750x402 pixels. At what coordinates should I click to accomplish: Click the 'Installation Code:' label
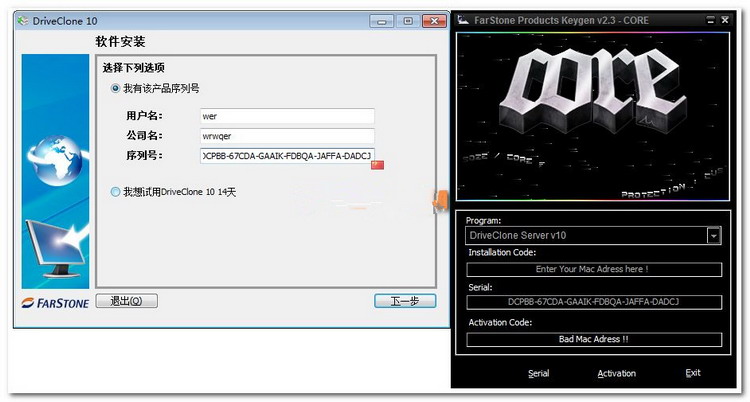pos(502,252)
